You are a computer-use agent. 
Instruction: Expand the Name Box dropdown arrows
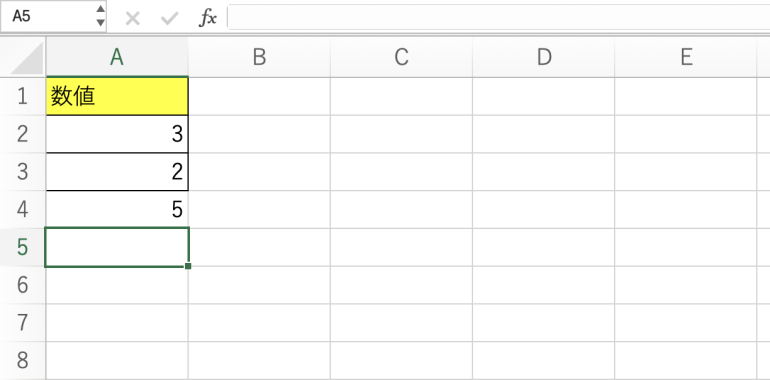click(100, 16)
